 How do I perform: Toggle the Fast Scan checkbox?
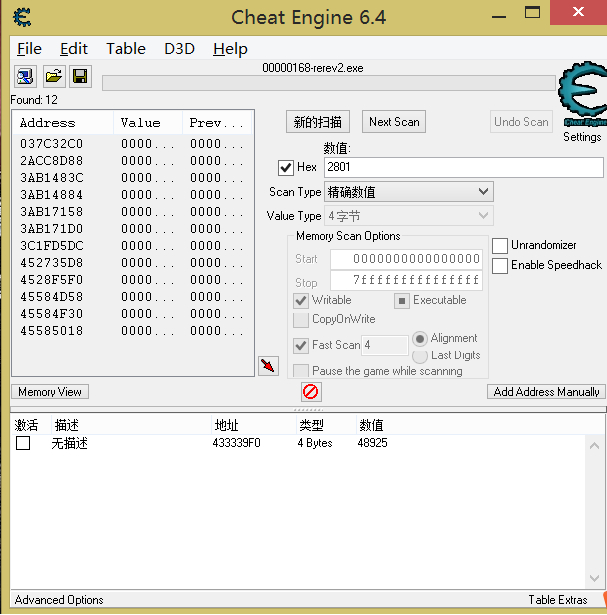click(301, 346)
